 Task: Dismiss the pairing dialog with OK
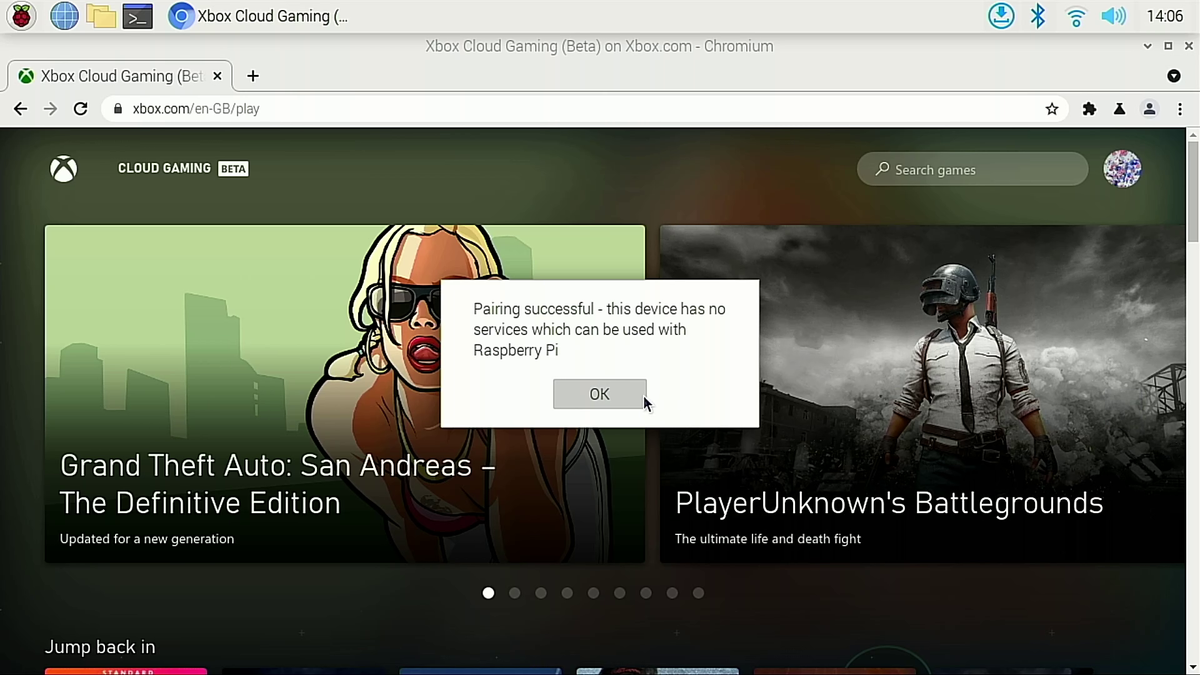pyautogui.click(x=599, y=393)
